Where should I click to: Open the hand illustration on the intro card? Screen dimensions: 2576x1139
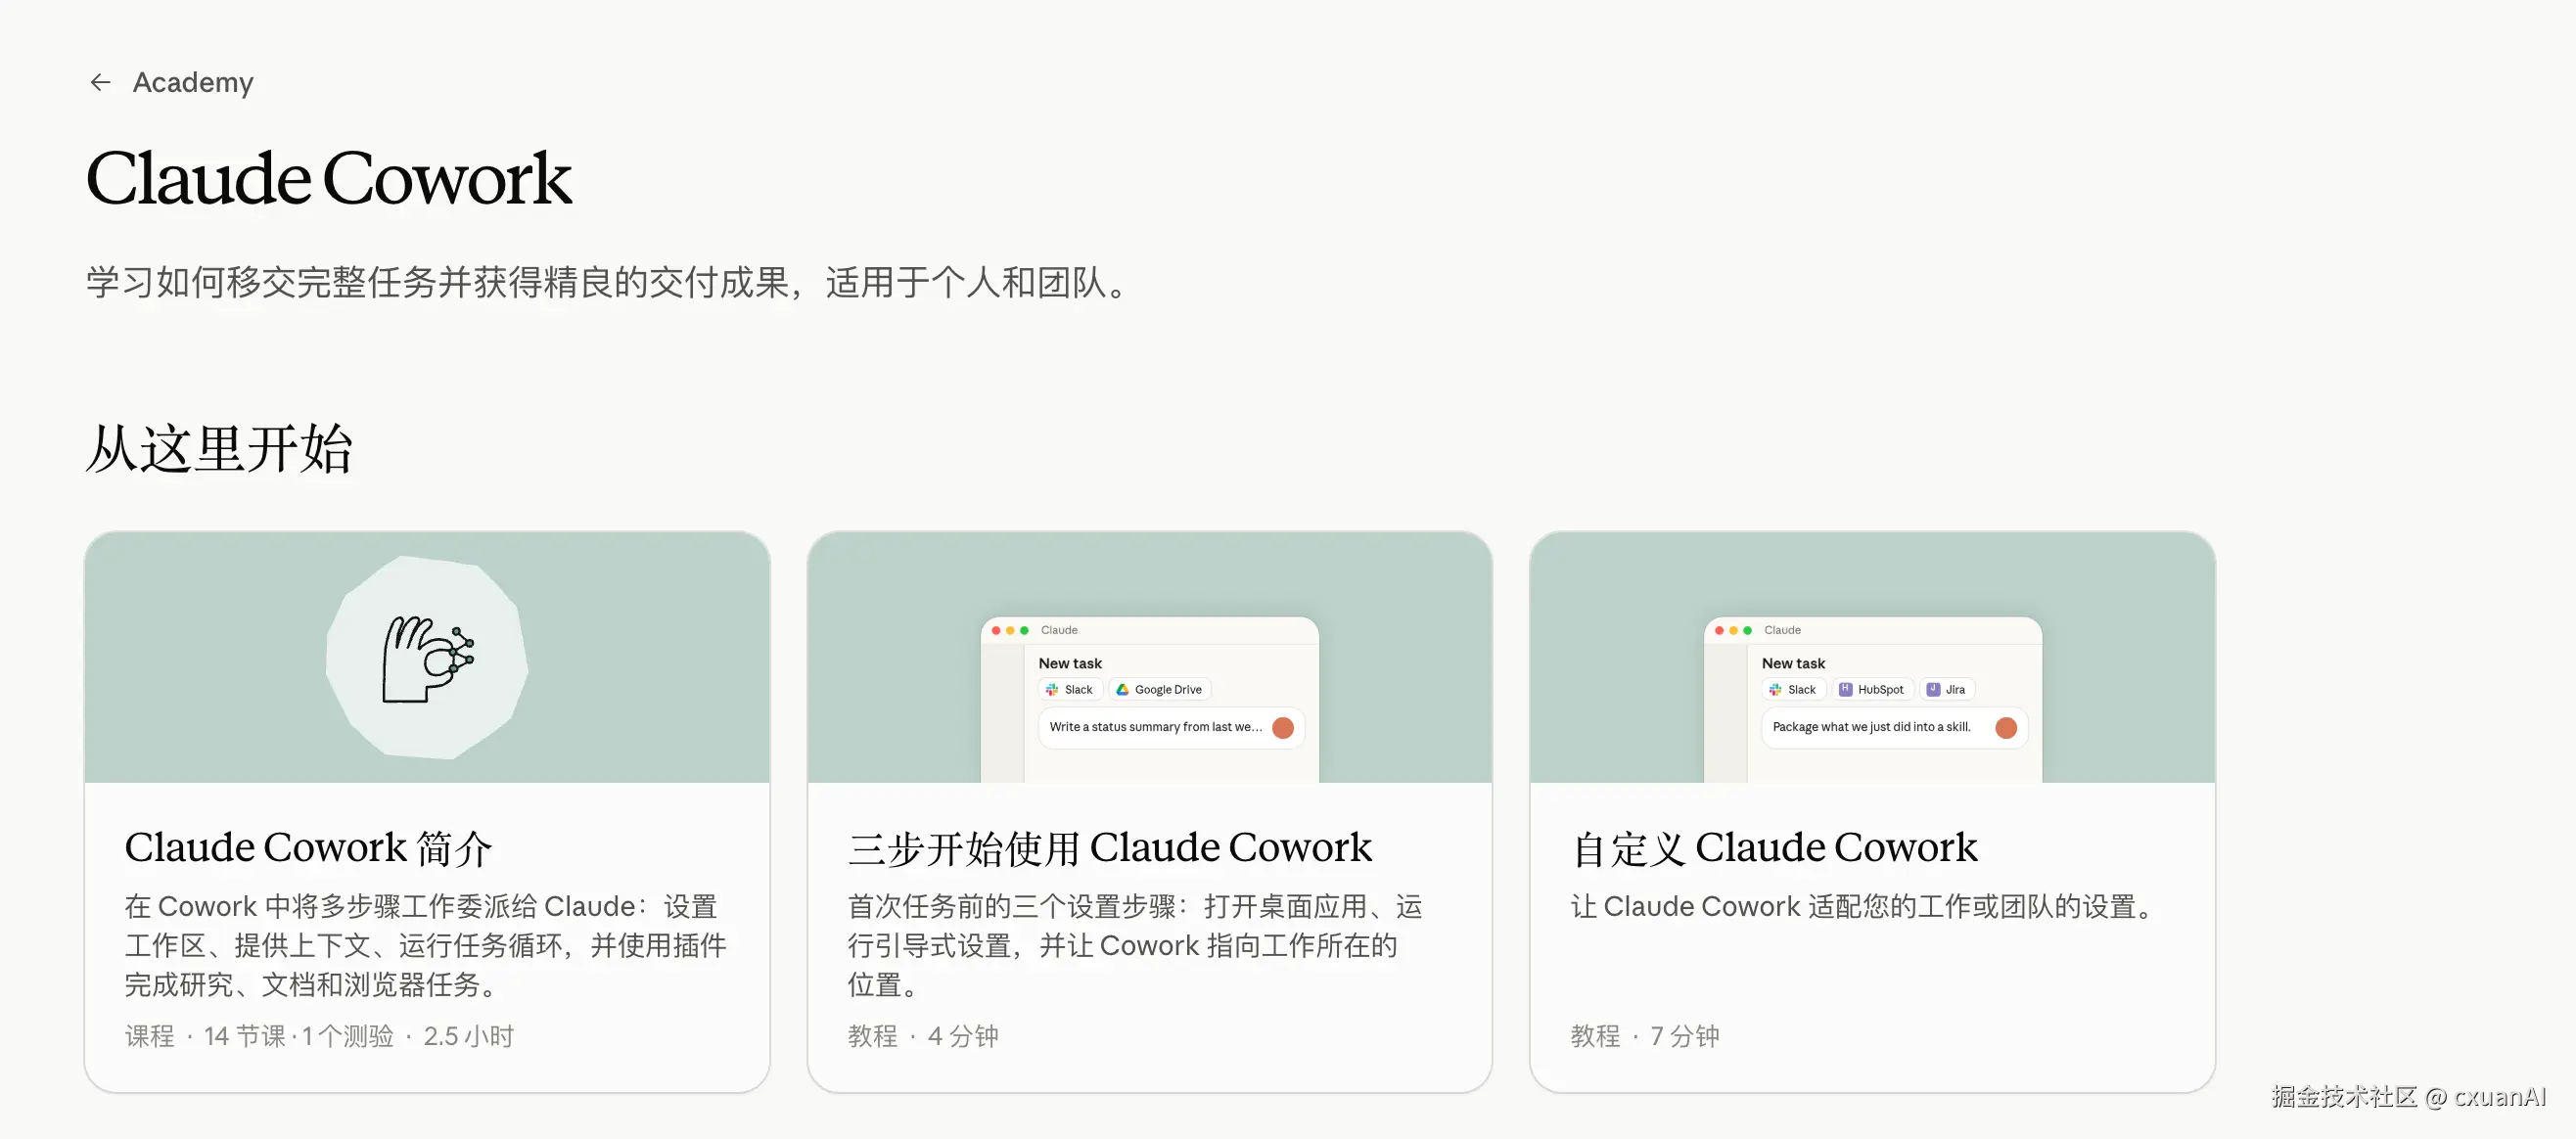428,658
